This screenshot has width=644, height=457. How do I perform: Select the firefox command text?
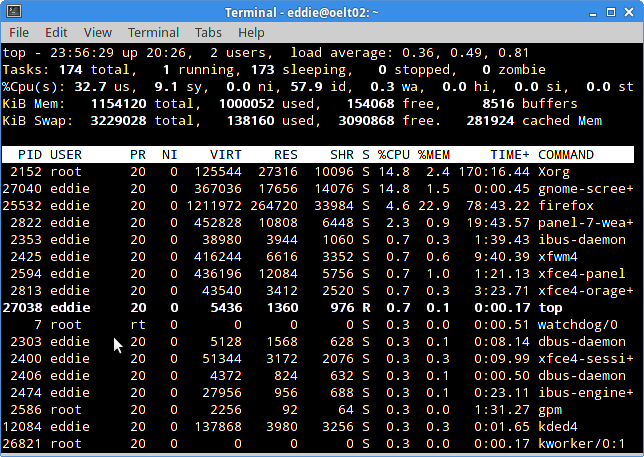point(566,206)
